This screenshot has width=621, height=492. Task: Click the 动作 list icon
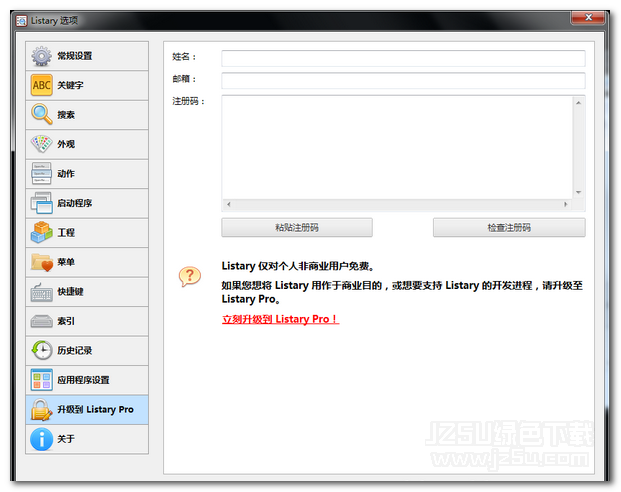click(x=42, y=174)
